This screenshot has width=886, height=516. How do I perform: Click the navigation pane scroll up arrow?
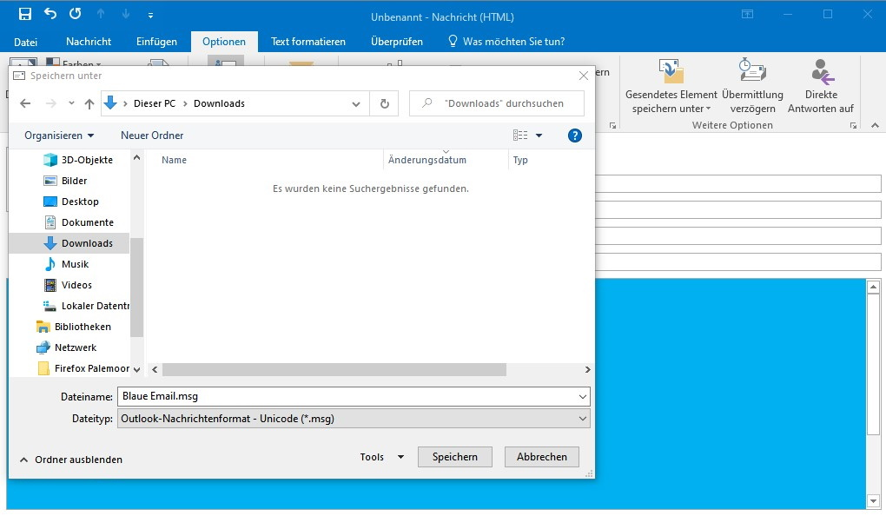tap(137, 158)
